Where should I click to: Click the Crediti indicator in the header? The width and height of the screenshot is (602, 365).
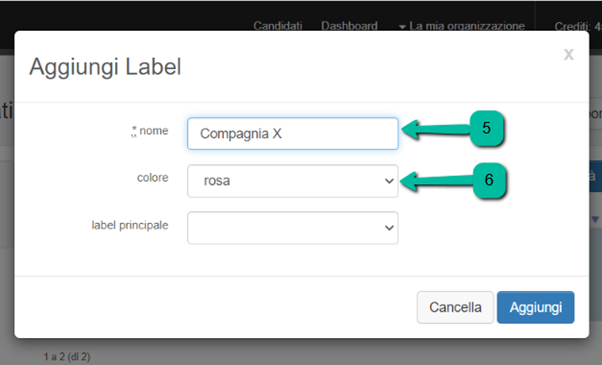coord(578,26)
